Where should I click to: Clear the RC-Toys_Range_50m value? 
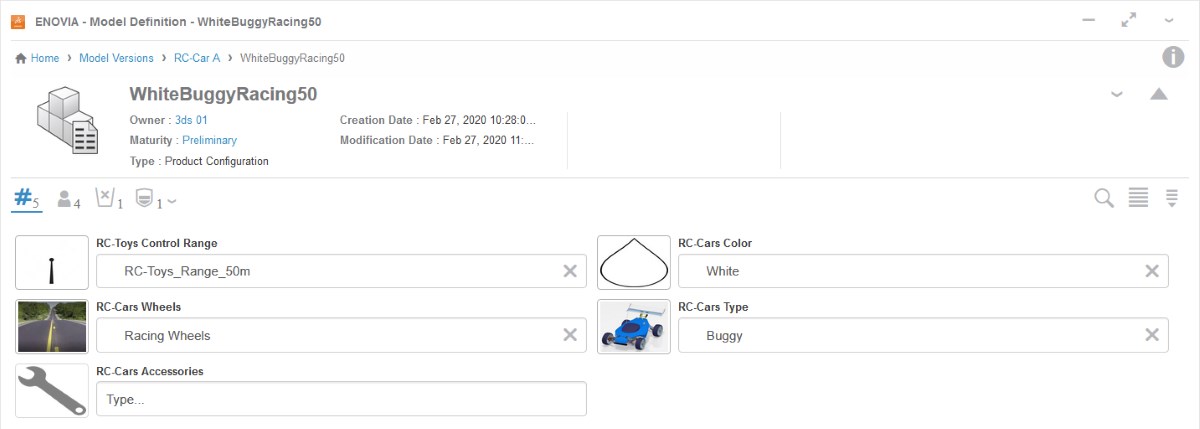coord(570,271)
